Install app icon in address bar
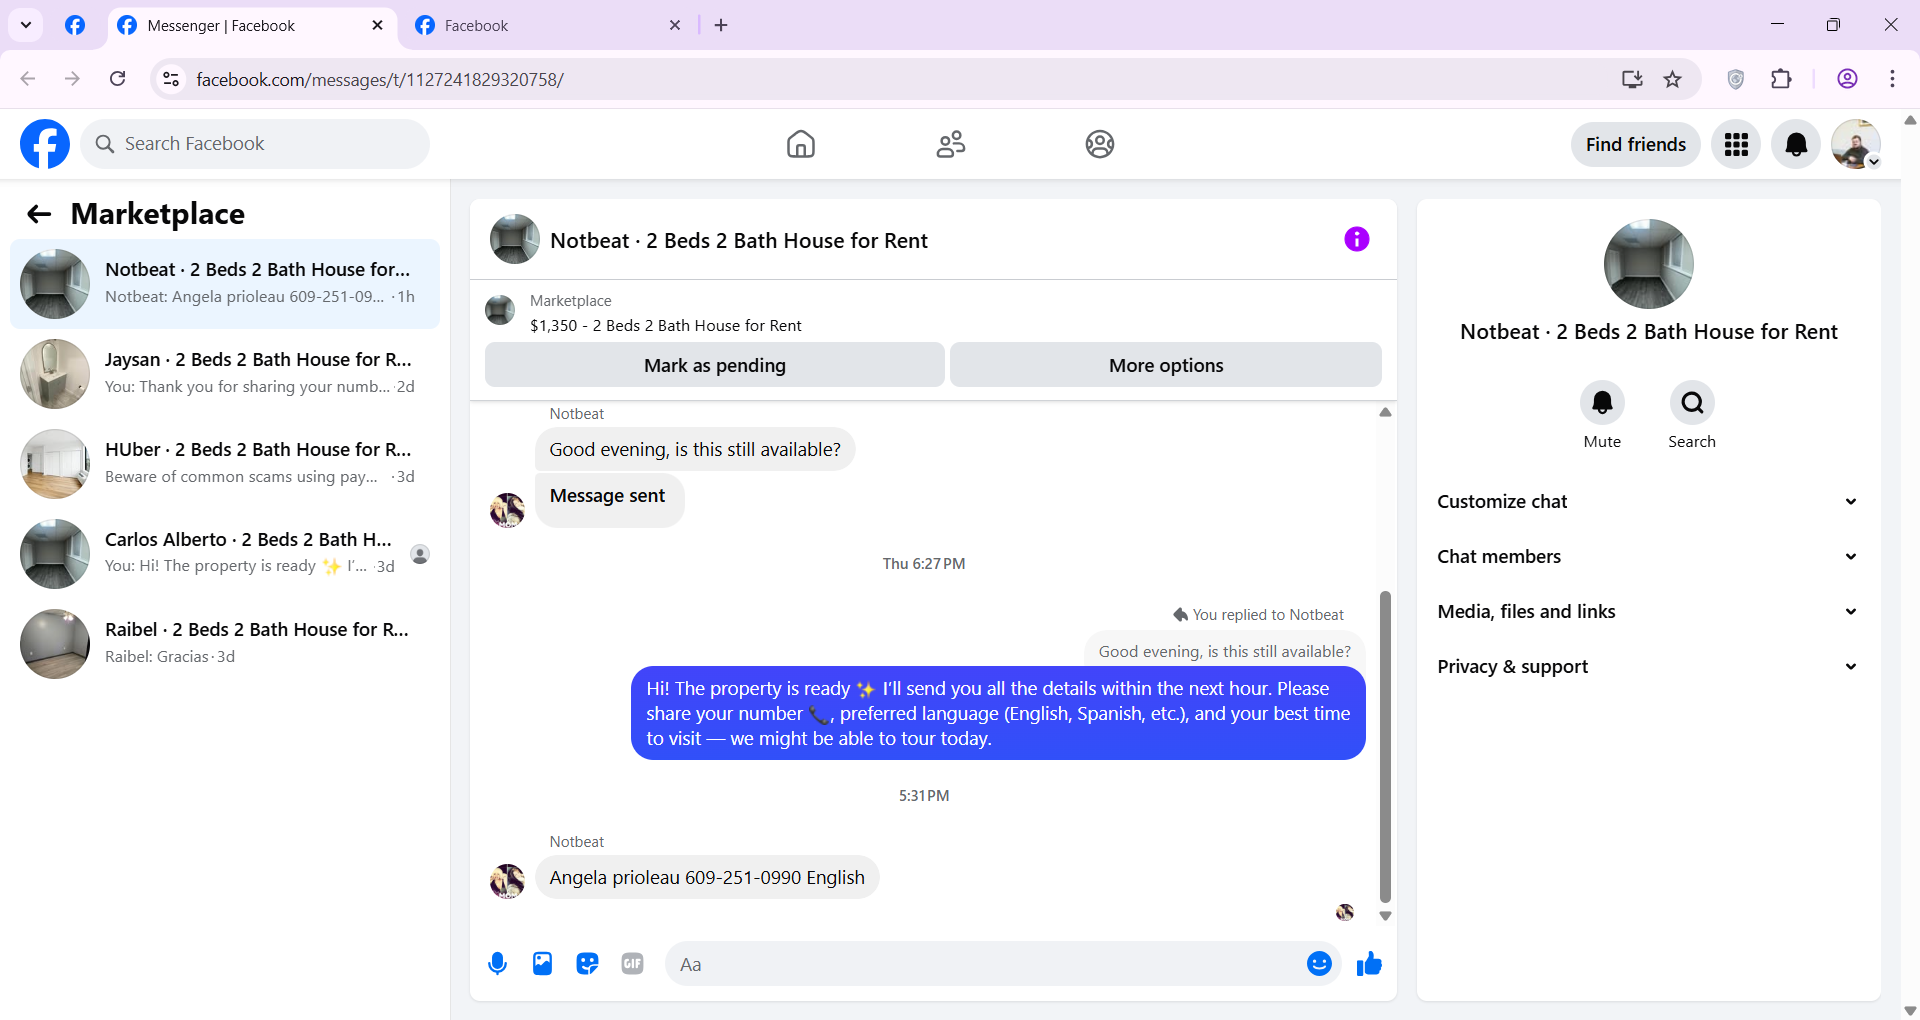Screen dimensions: 1920x1020 pos(1632,79)
